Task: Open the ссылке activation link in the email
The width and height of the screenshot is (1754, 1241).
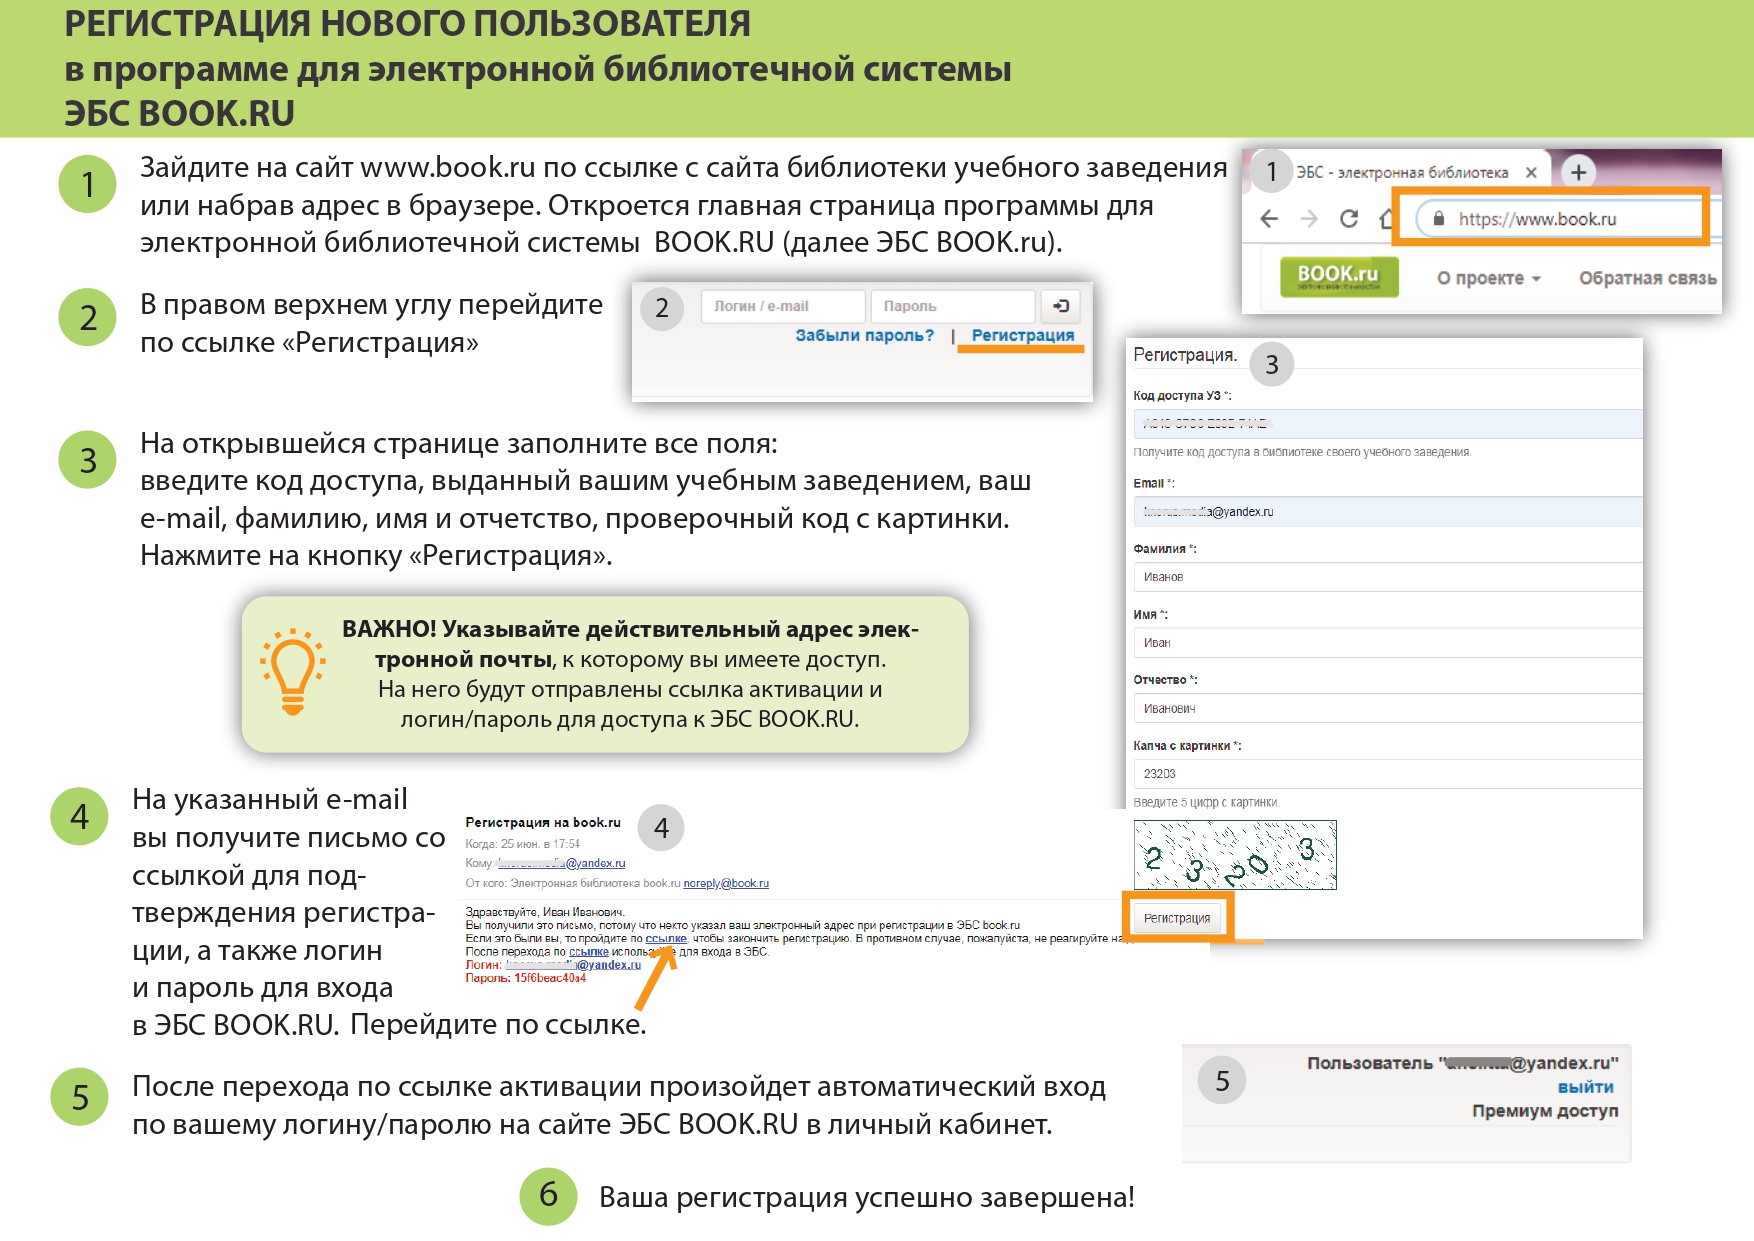Action: click(666, 939)
